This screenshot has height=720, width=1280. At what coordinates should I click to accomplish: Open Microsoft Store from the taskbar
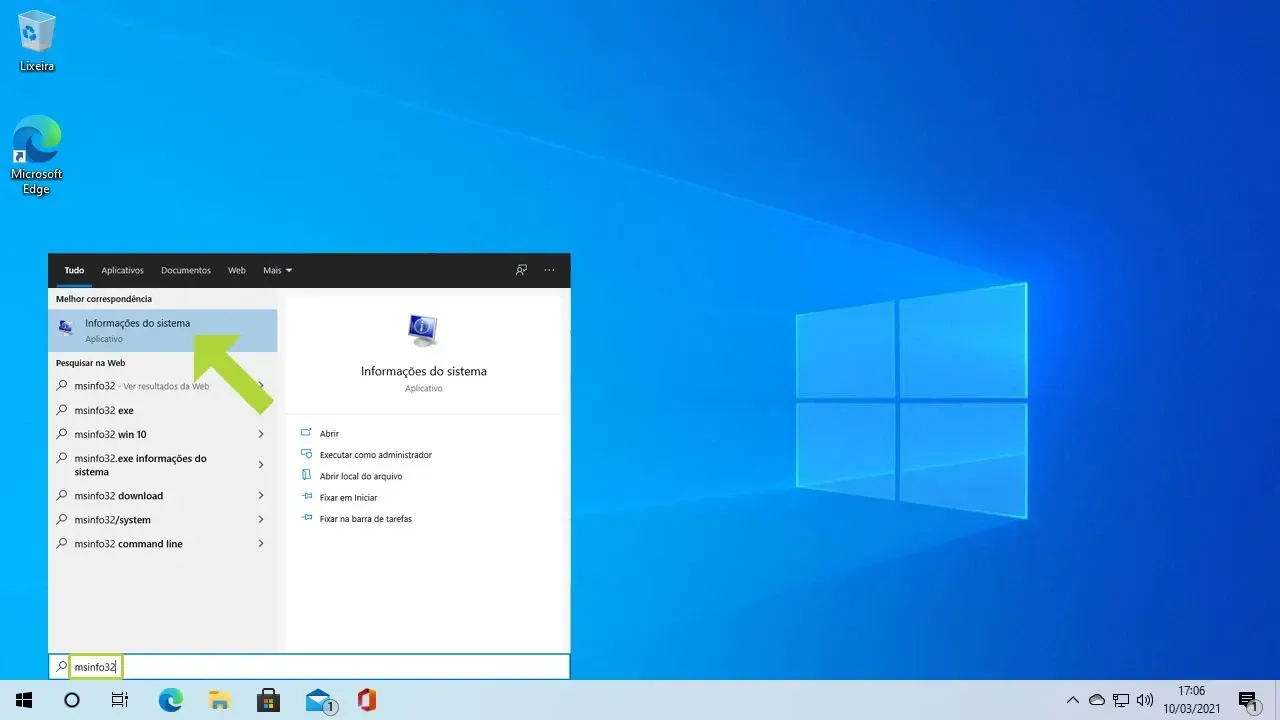tap(268, 700)
